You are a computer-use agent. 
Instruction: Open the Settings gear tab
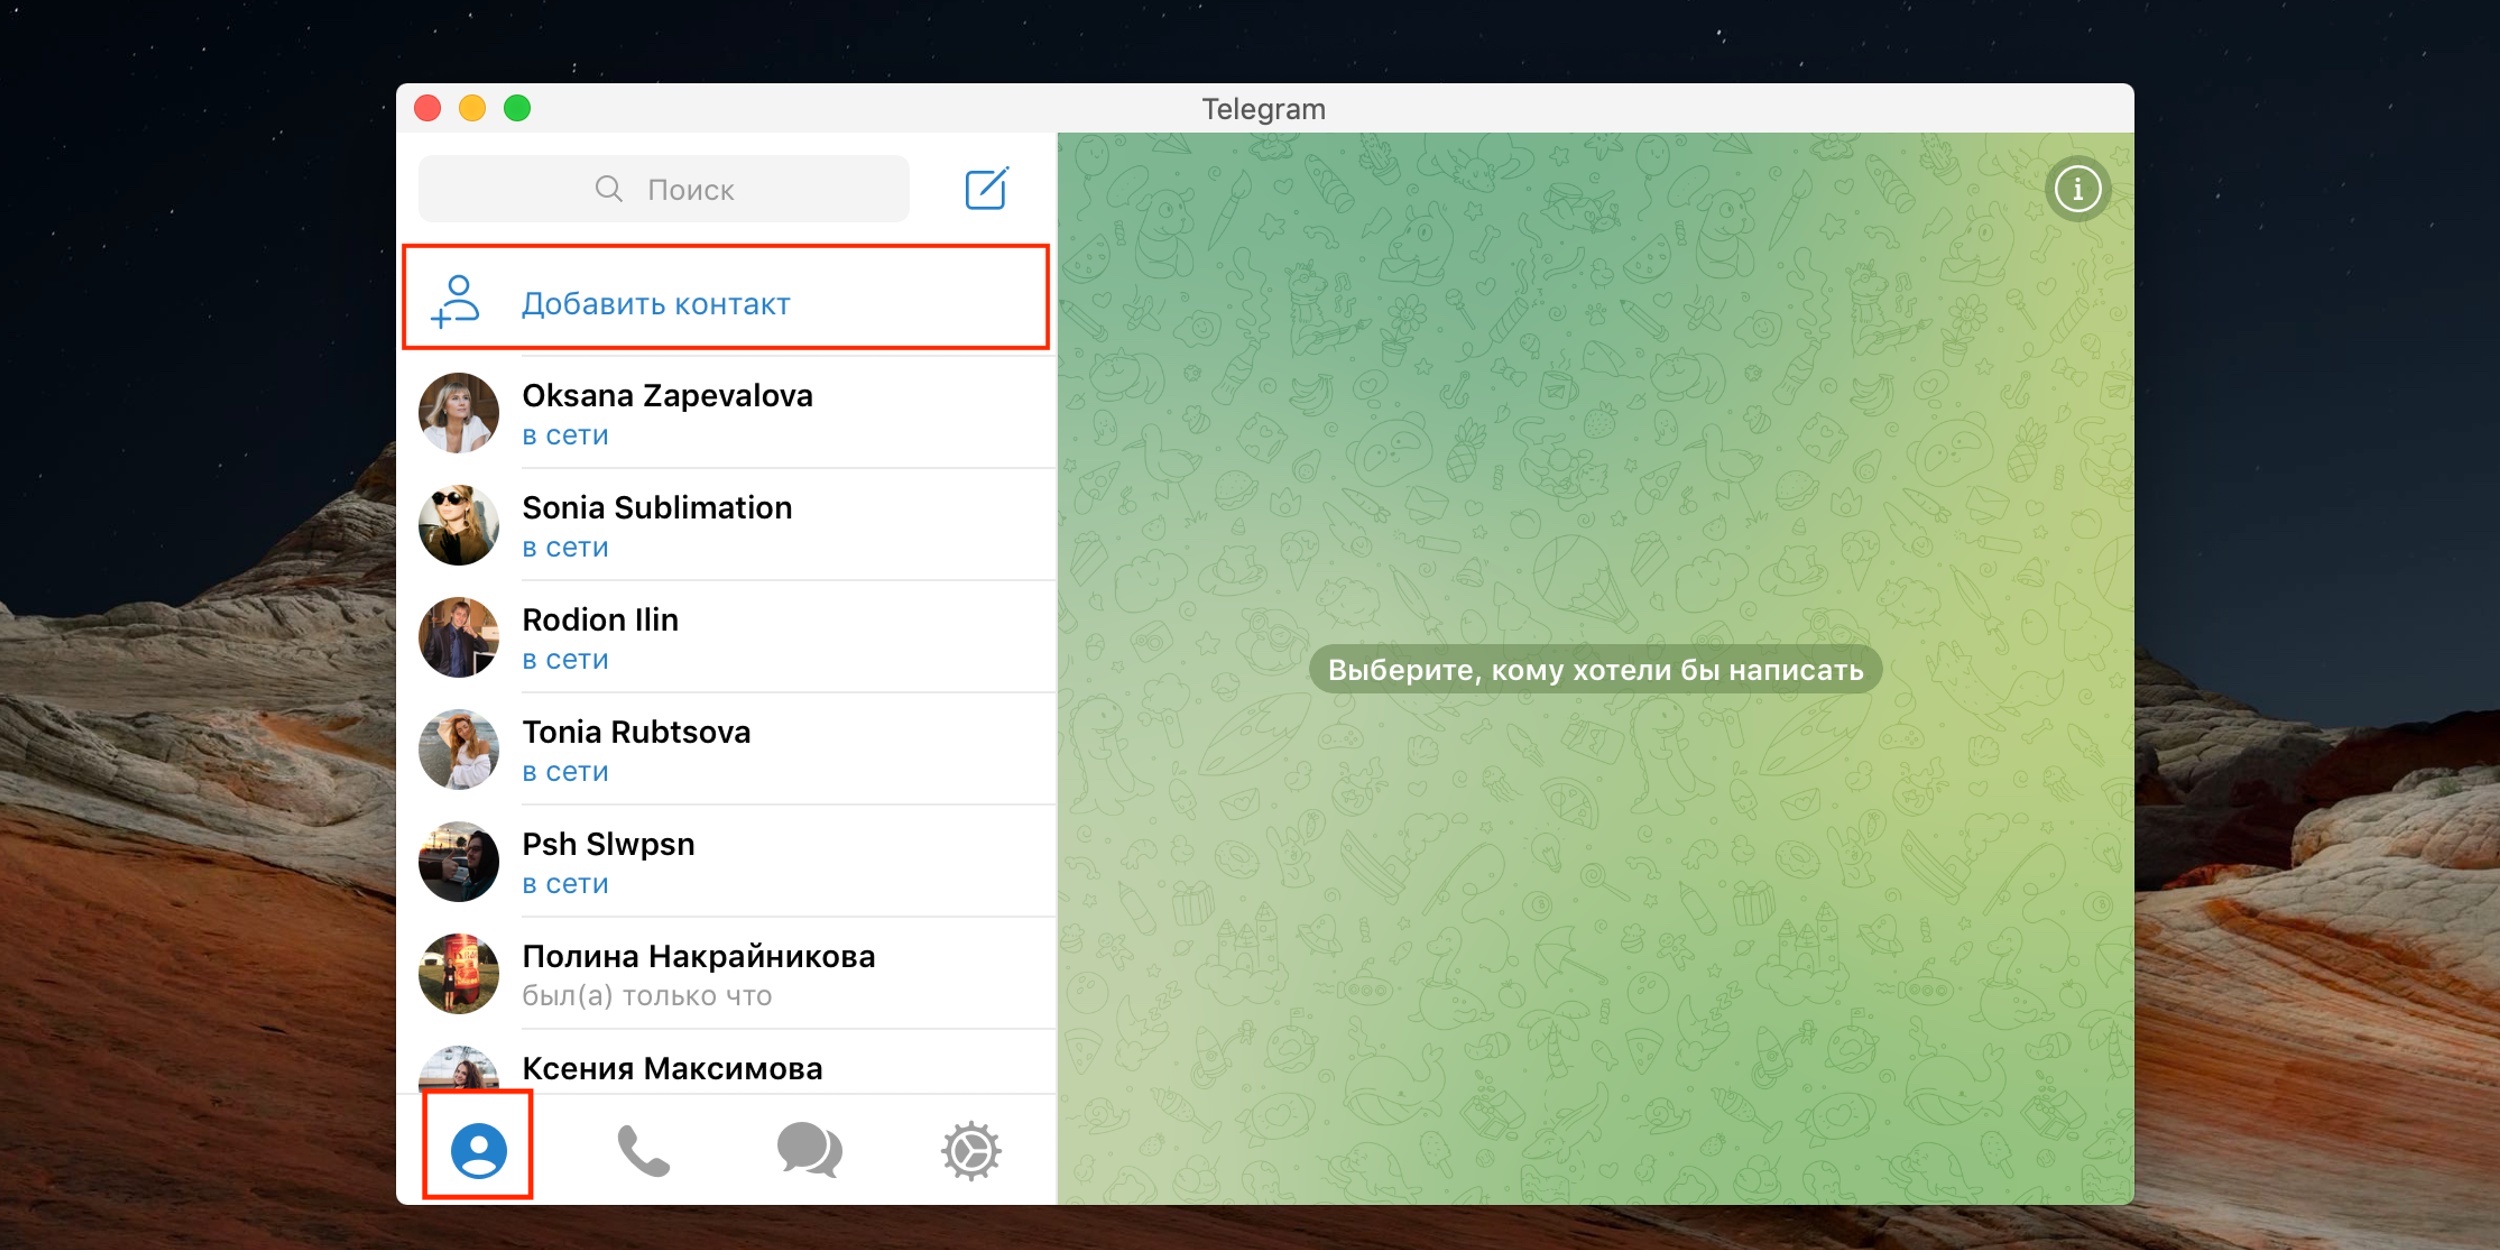tap(971, 1150)
